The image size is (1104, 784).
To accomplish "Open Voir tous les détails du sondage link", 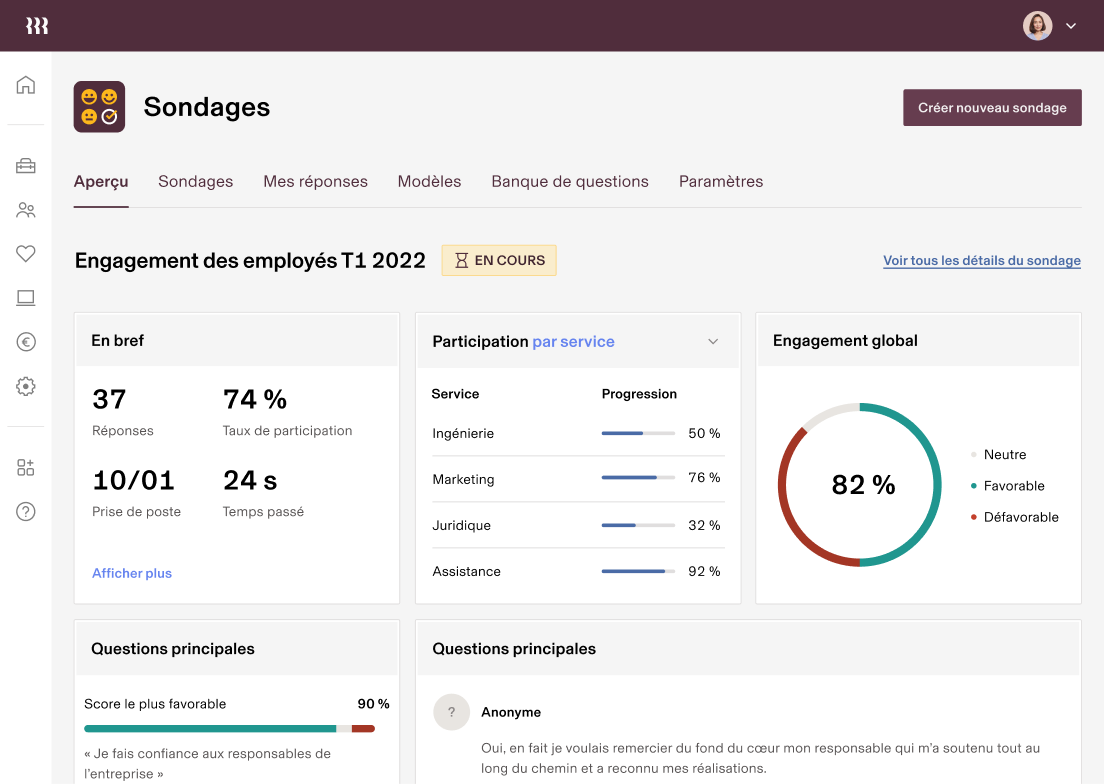I will pos(981,260).
